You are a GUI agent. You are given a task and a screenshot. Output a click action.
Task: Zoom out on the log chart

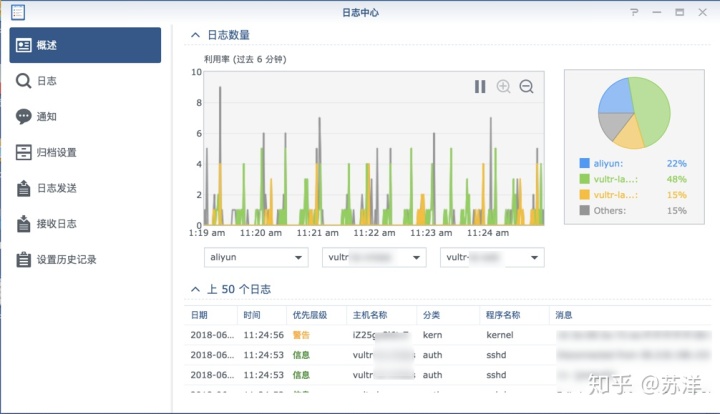[x=526, y=87]
